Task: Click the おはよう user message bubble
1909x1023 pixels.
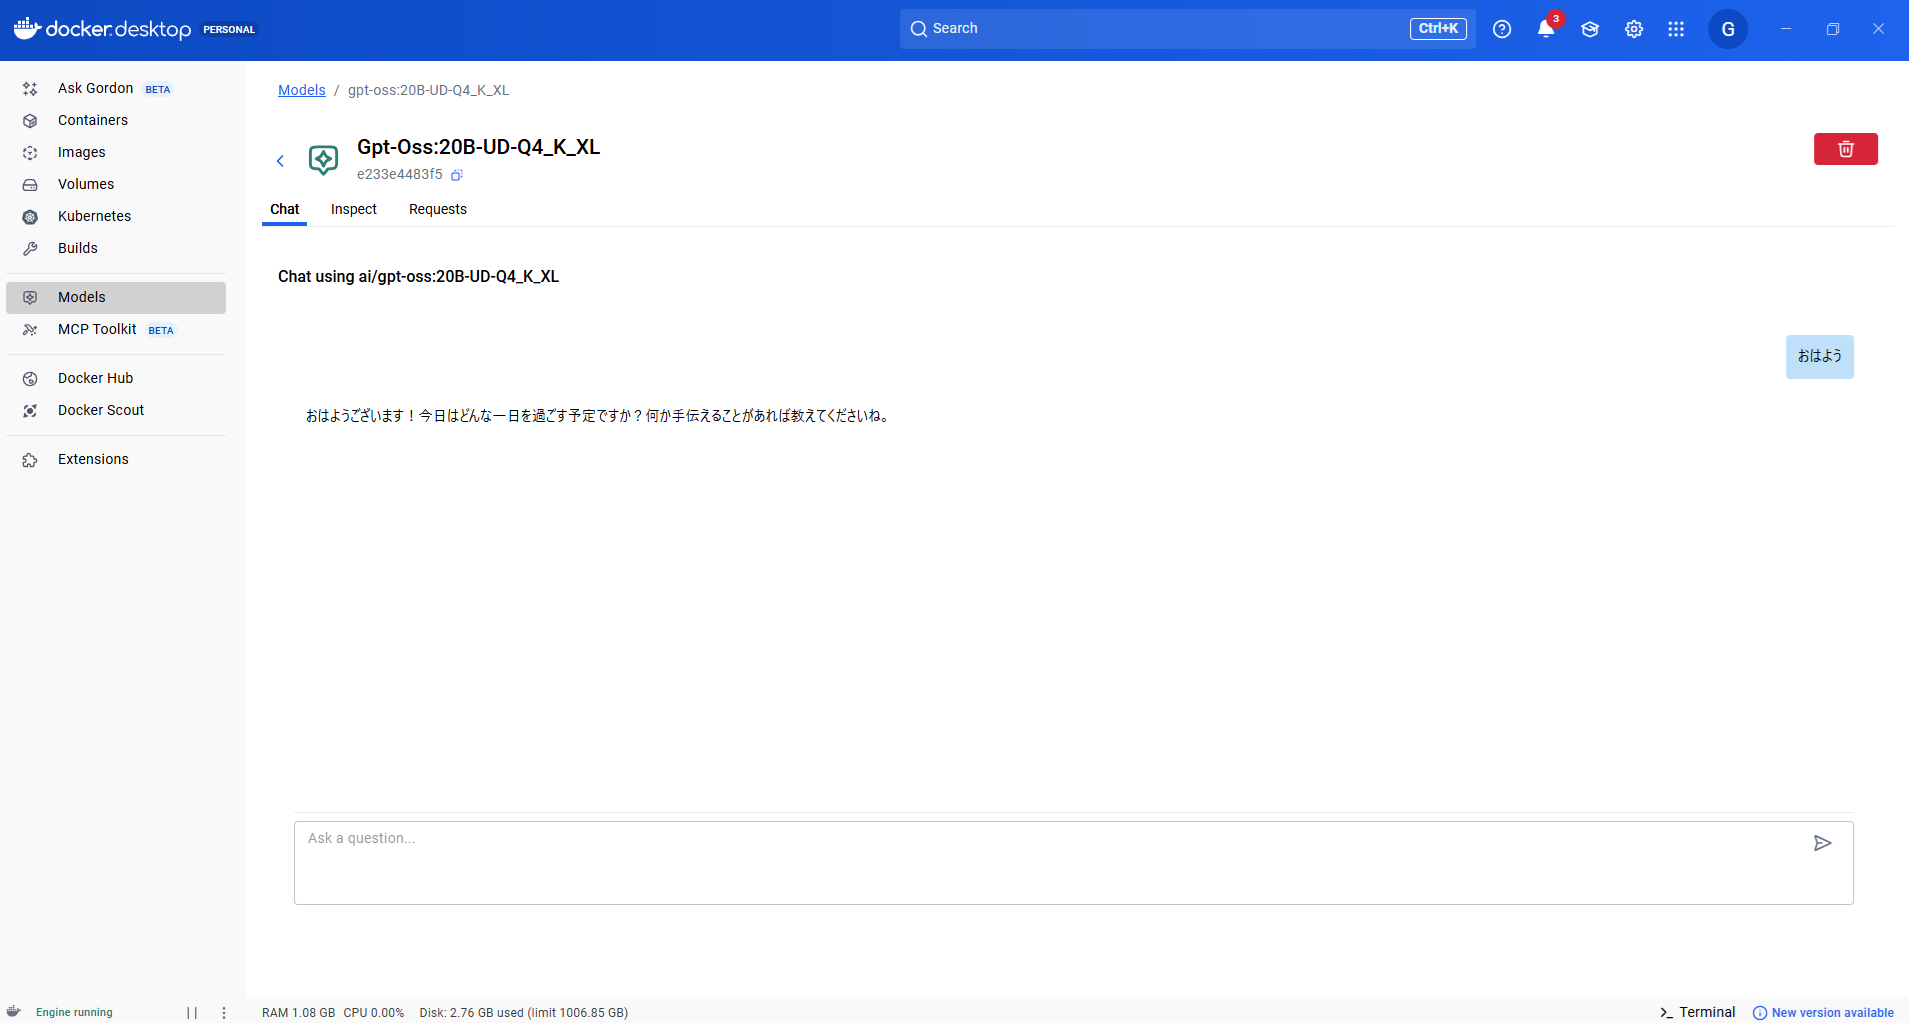Action: [1819, 357]
